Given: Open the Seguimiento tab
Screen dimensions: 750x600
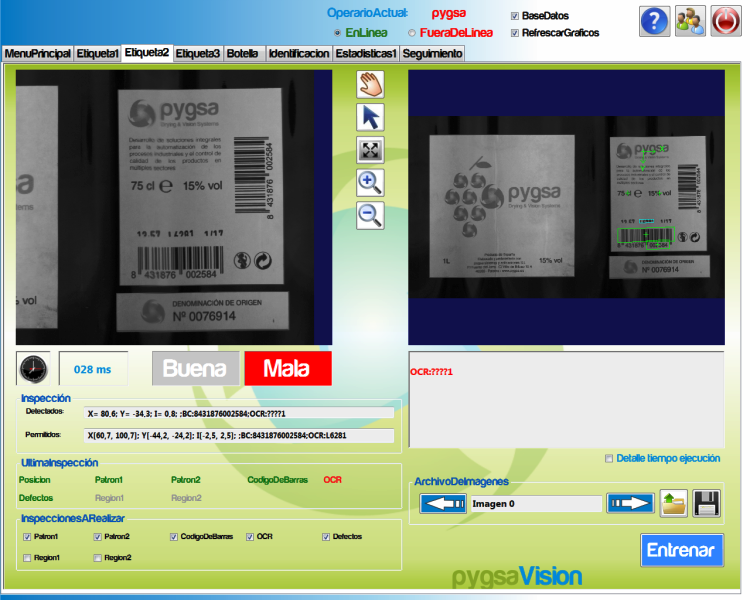Looking at the screenshot, I should [x=432, y=54].
